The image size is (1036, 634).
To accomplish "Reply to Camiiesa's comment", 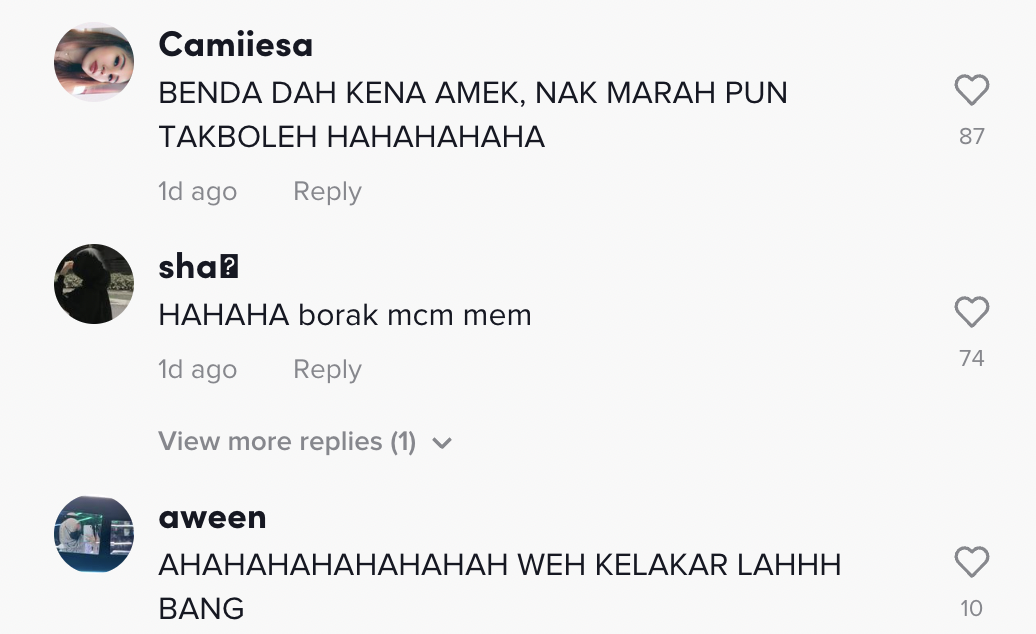I will [x=327, y=192].
